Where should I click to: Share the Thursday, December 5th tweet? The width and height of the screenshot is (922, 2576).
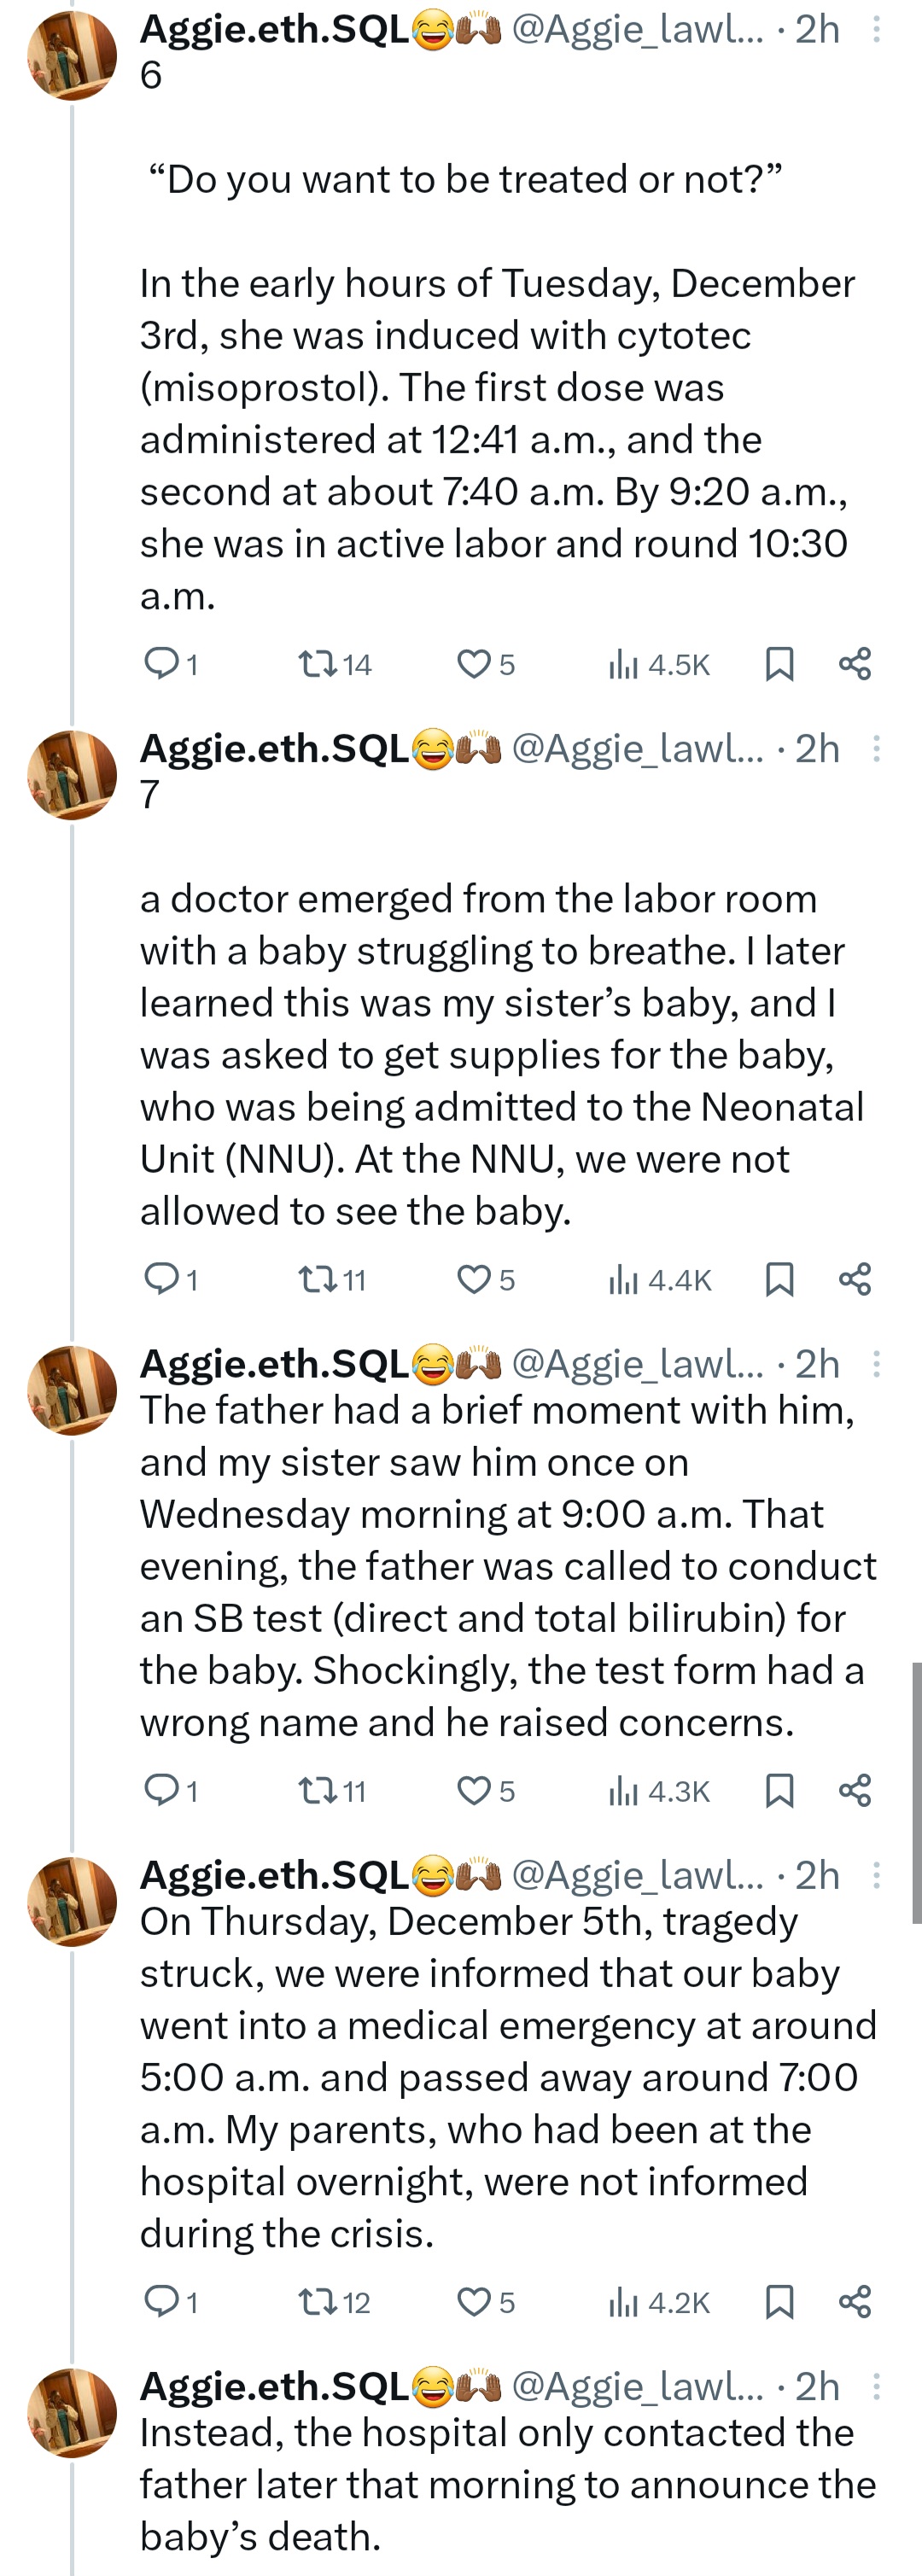(x=855, y=2302)
